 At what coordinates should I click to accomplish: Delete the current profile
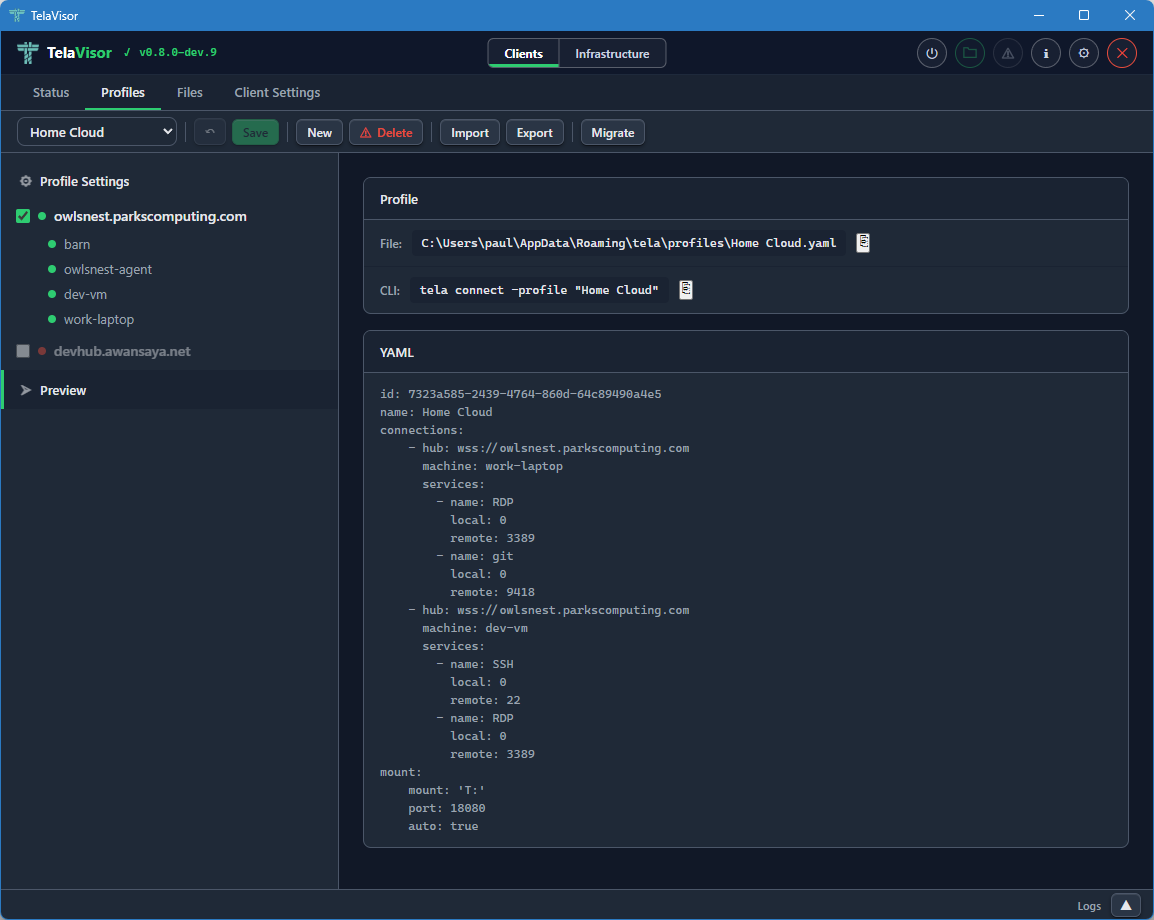coord(386,131)
